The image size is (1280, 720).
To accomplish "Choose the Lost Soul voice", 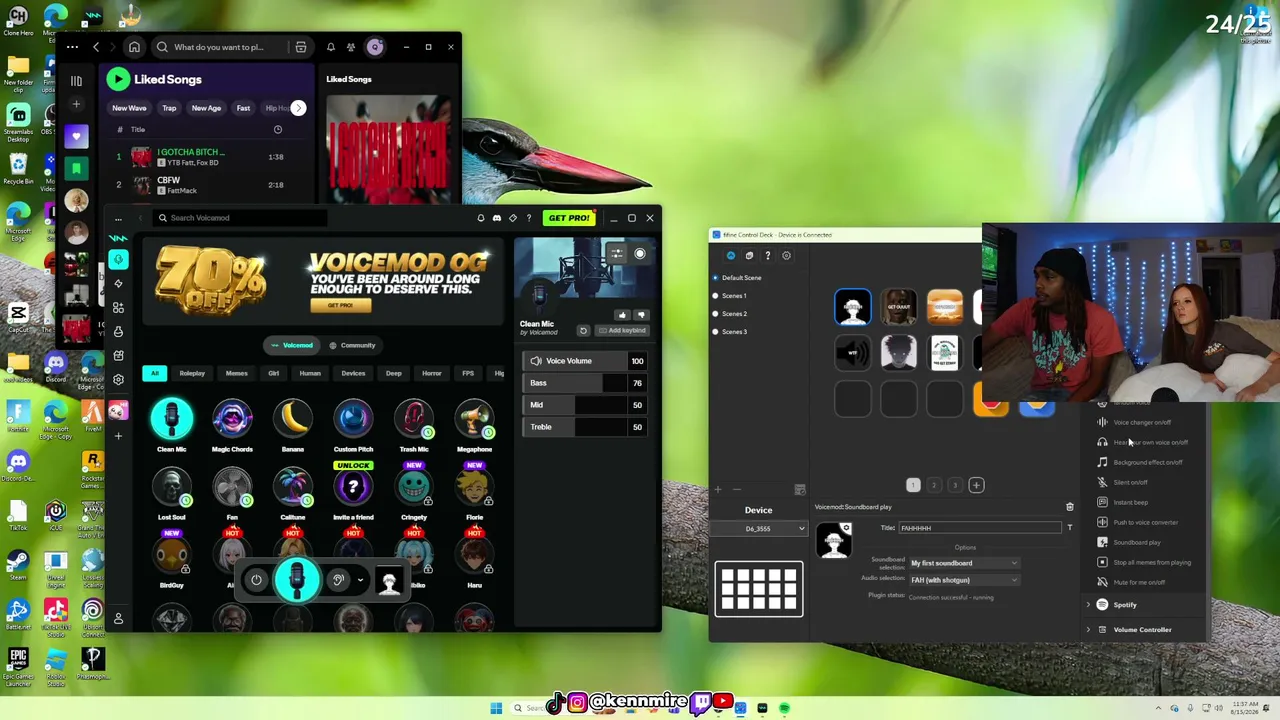I will click(172, 488).
